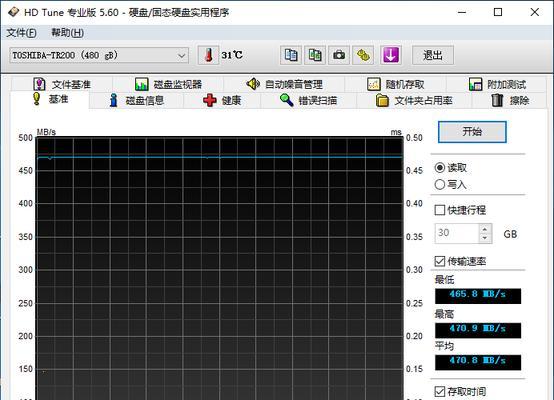Switch to the 擦除 tab
The height and width of the screenshot is (400, 554).
click(510, 100)
